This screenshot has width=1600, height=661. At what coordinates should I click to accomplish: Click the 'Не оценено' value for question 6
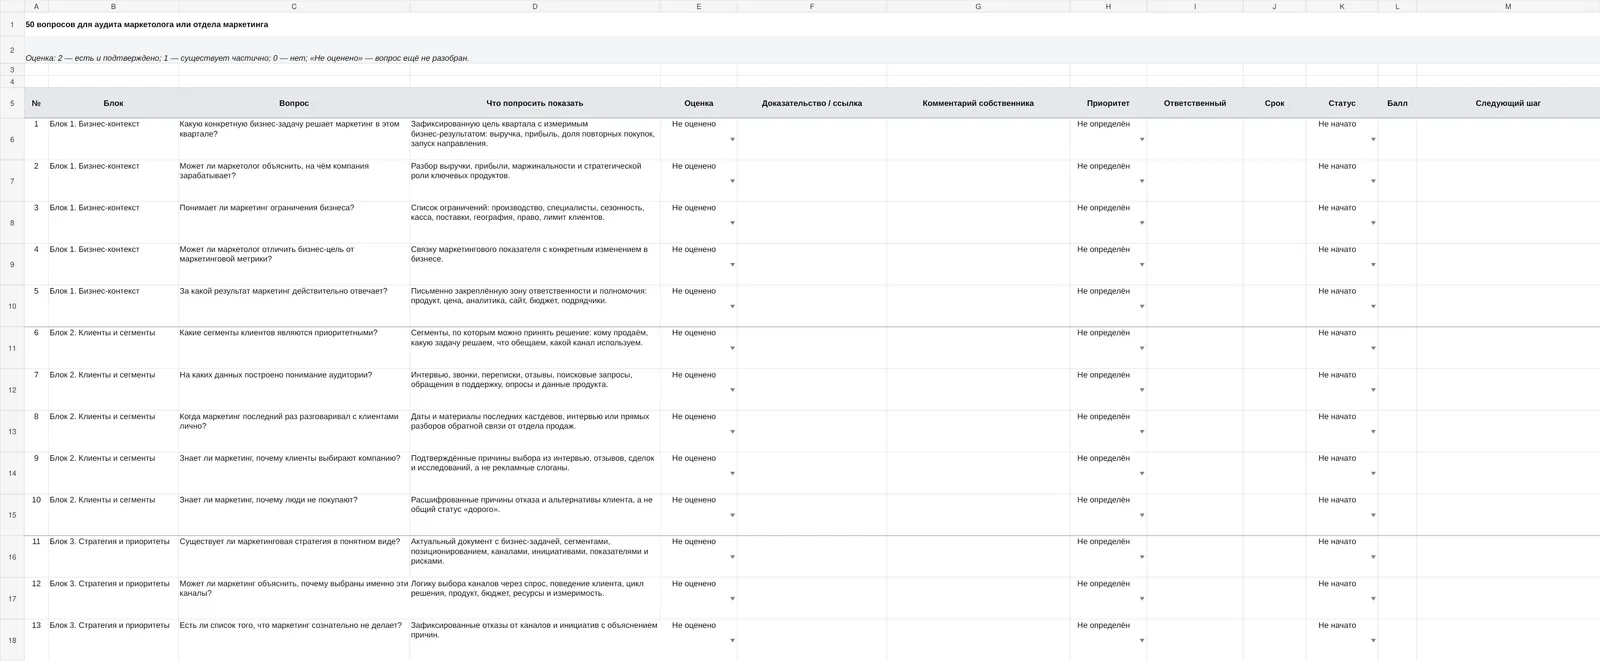tap(694, 333)
